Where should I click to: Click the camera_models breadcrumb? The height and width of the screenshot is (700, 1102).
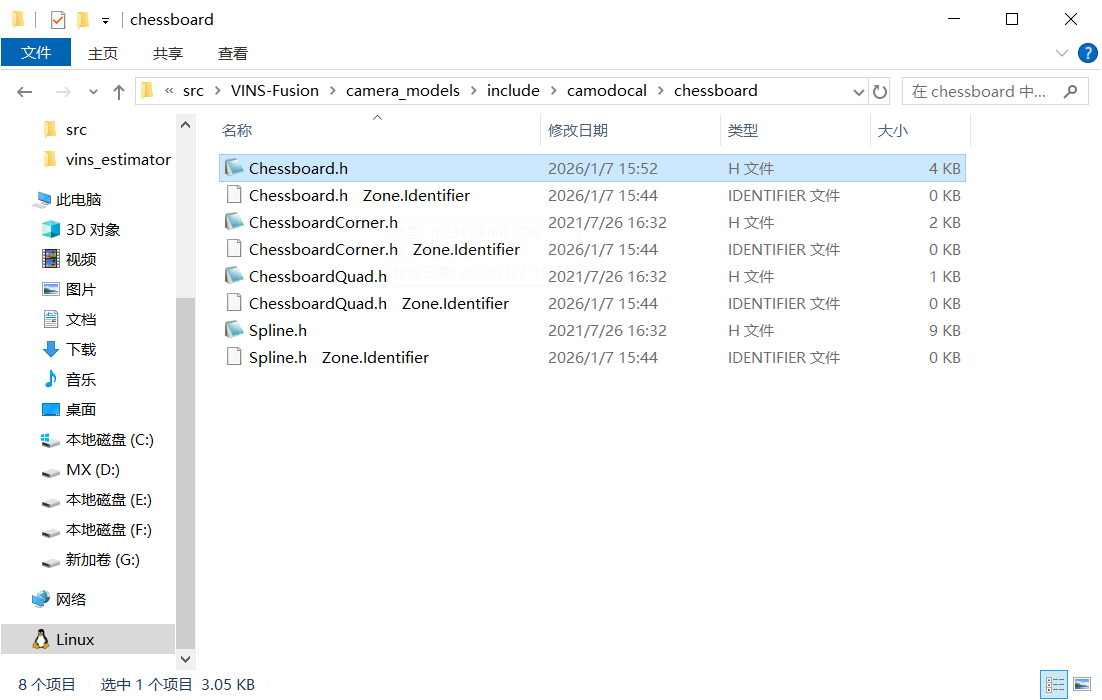coord(403,91)
